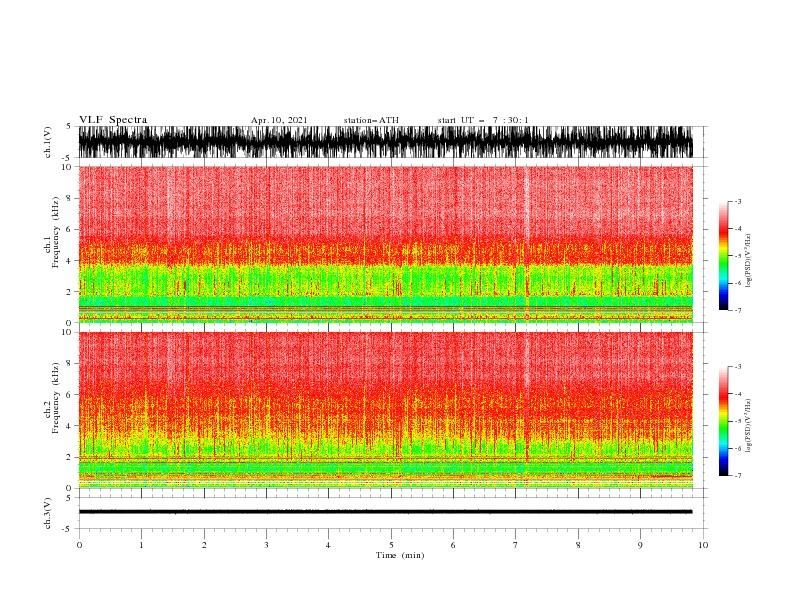Screen dimensions: 792x612
Task: Click the "VLF Spectra" title text
Action: coord(113,120)
